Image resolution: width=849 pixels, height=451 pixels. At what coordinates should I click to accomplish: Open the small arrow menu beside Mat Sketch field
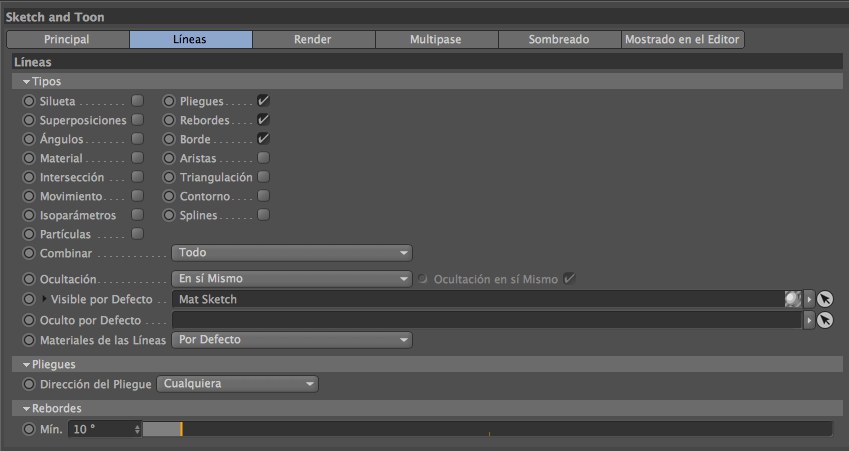809,298
